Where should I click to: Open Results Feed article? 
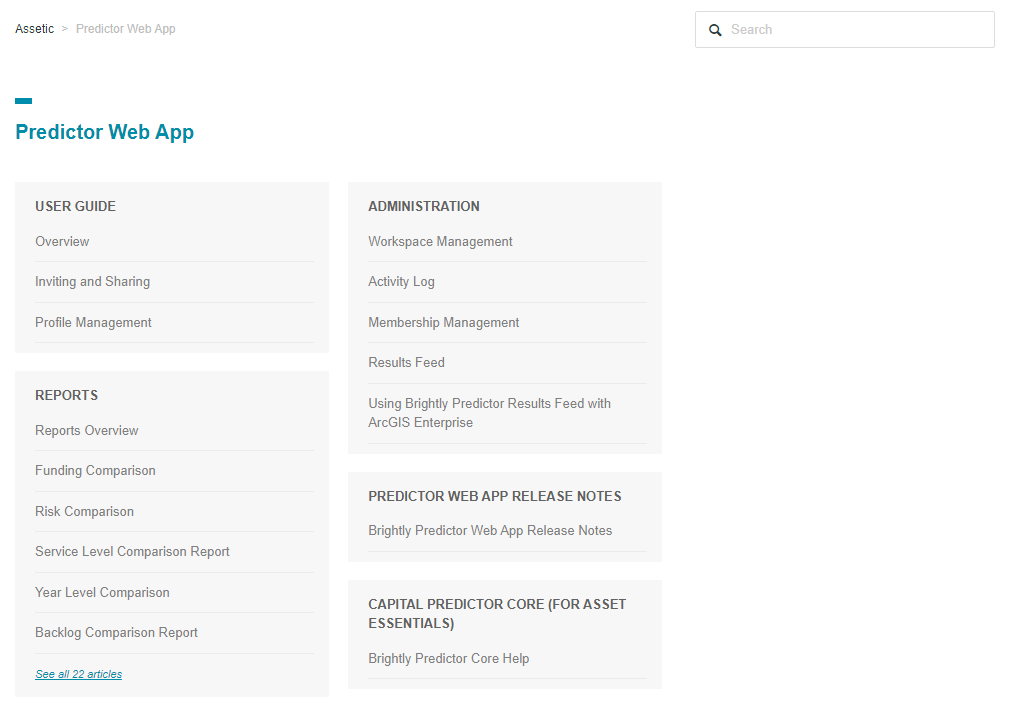pos(406,362)
